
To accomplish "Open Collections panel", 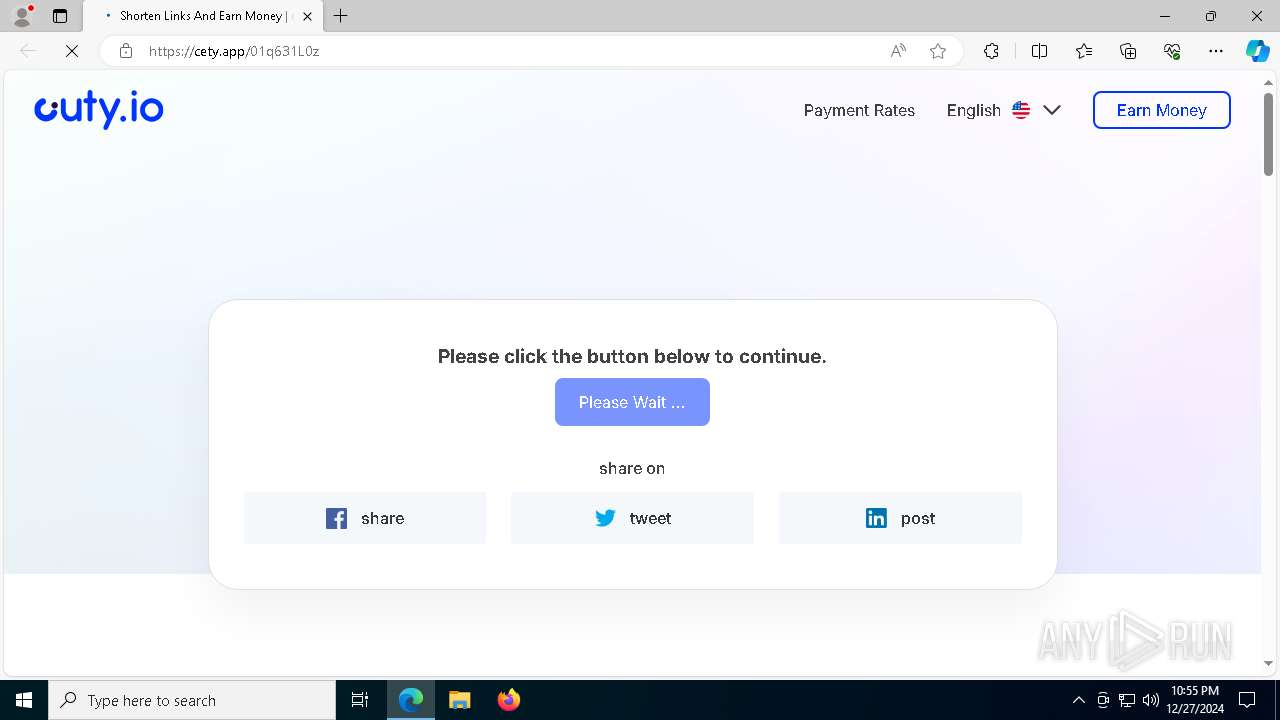I will coord(1128,51).
